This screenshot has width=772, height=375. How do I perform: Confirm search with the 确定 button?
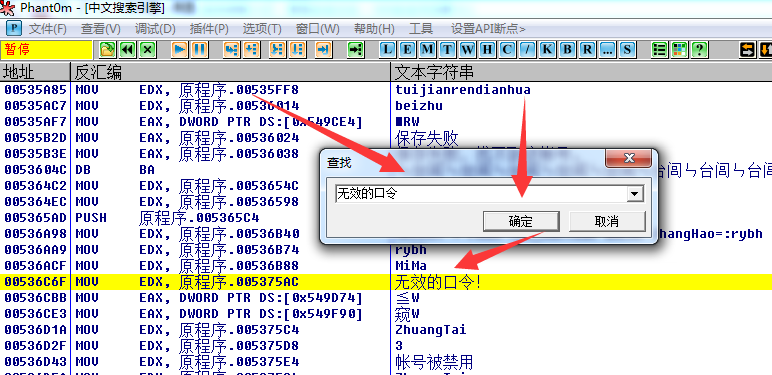coord(521,221)
